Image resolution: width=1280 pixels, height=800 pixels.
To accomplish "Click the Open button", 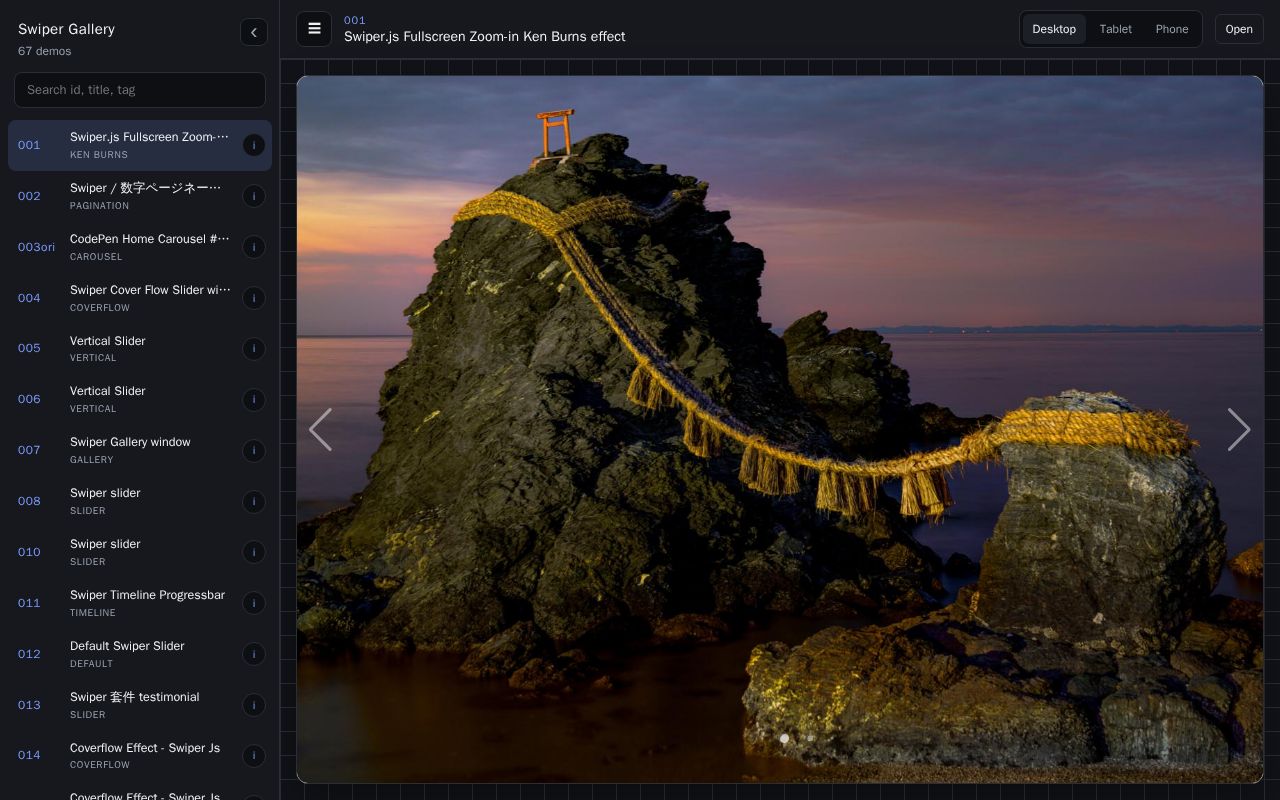I will click(1239, 29).
